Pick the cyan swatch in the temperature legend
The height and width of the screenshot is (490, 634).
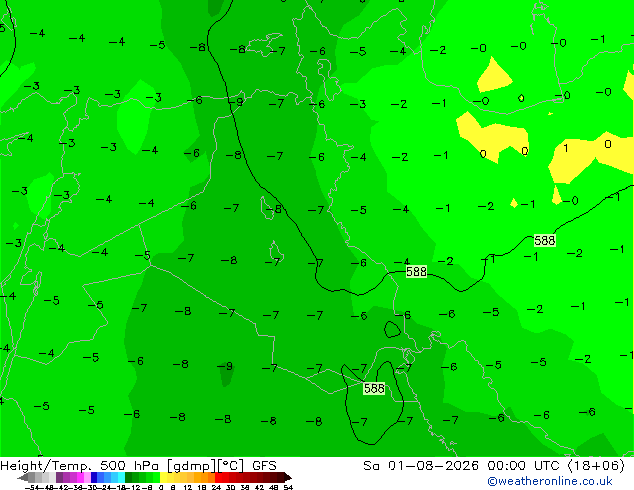pos(121,477)
